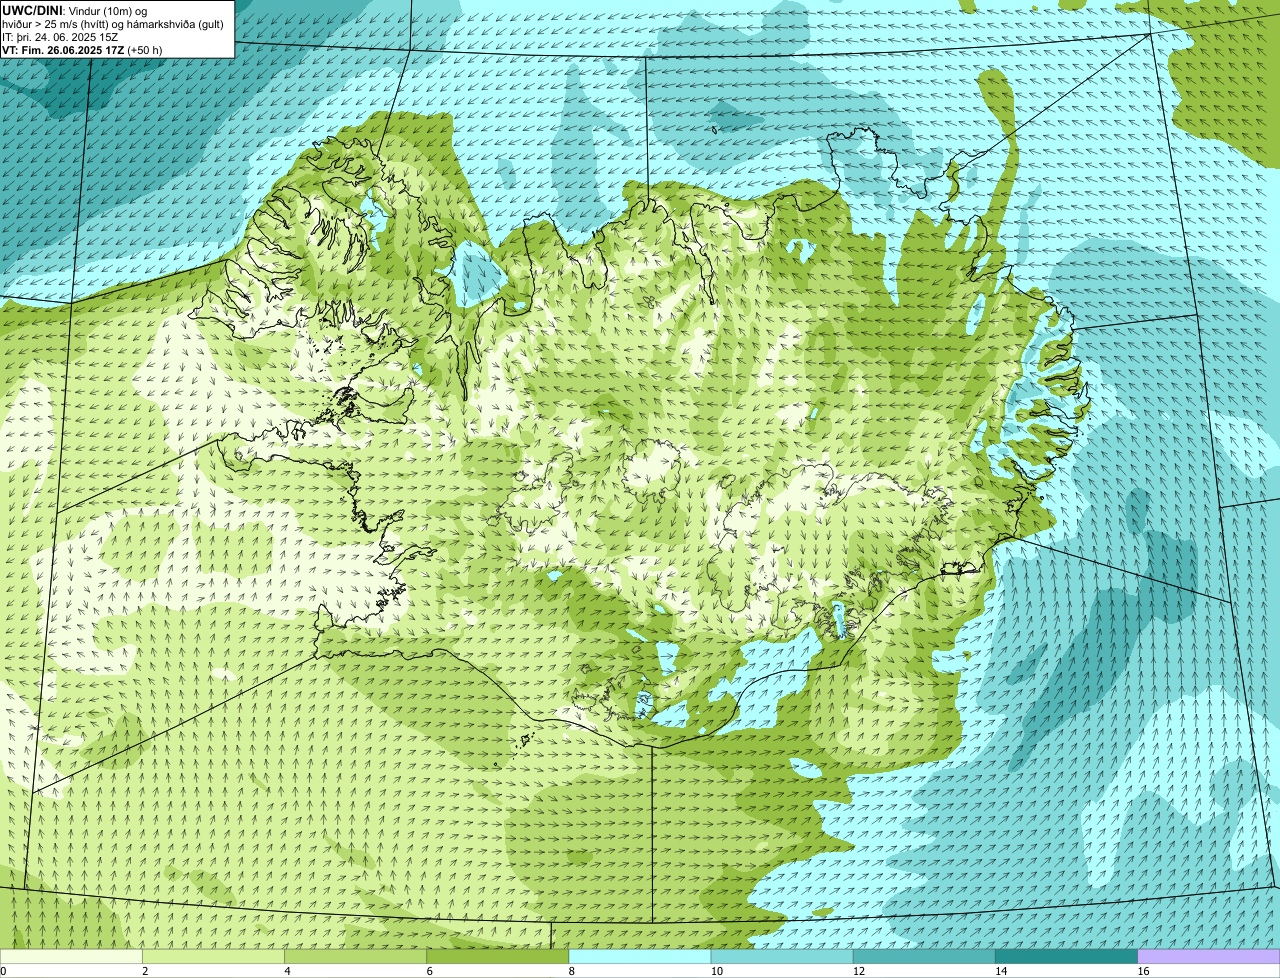Screen dimensions: 1280x978
Task: Click the "IT: þri. 24. 06. 2025 15Z" line
Action: (60, 37)
